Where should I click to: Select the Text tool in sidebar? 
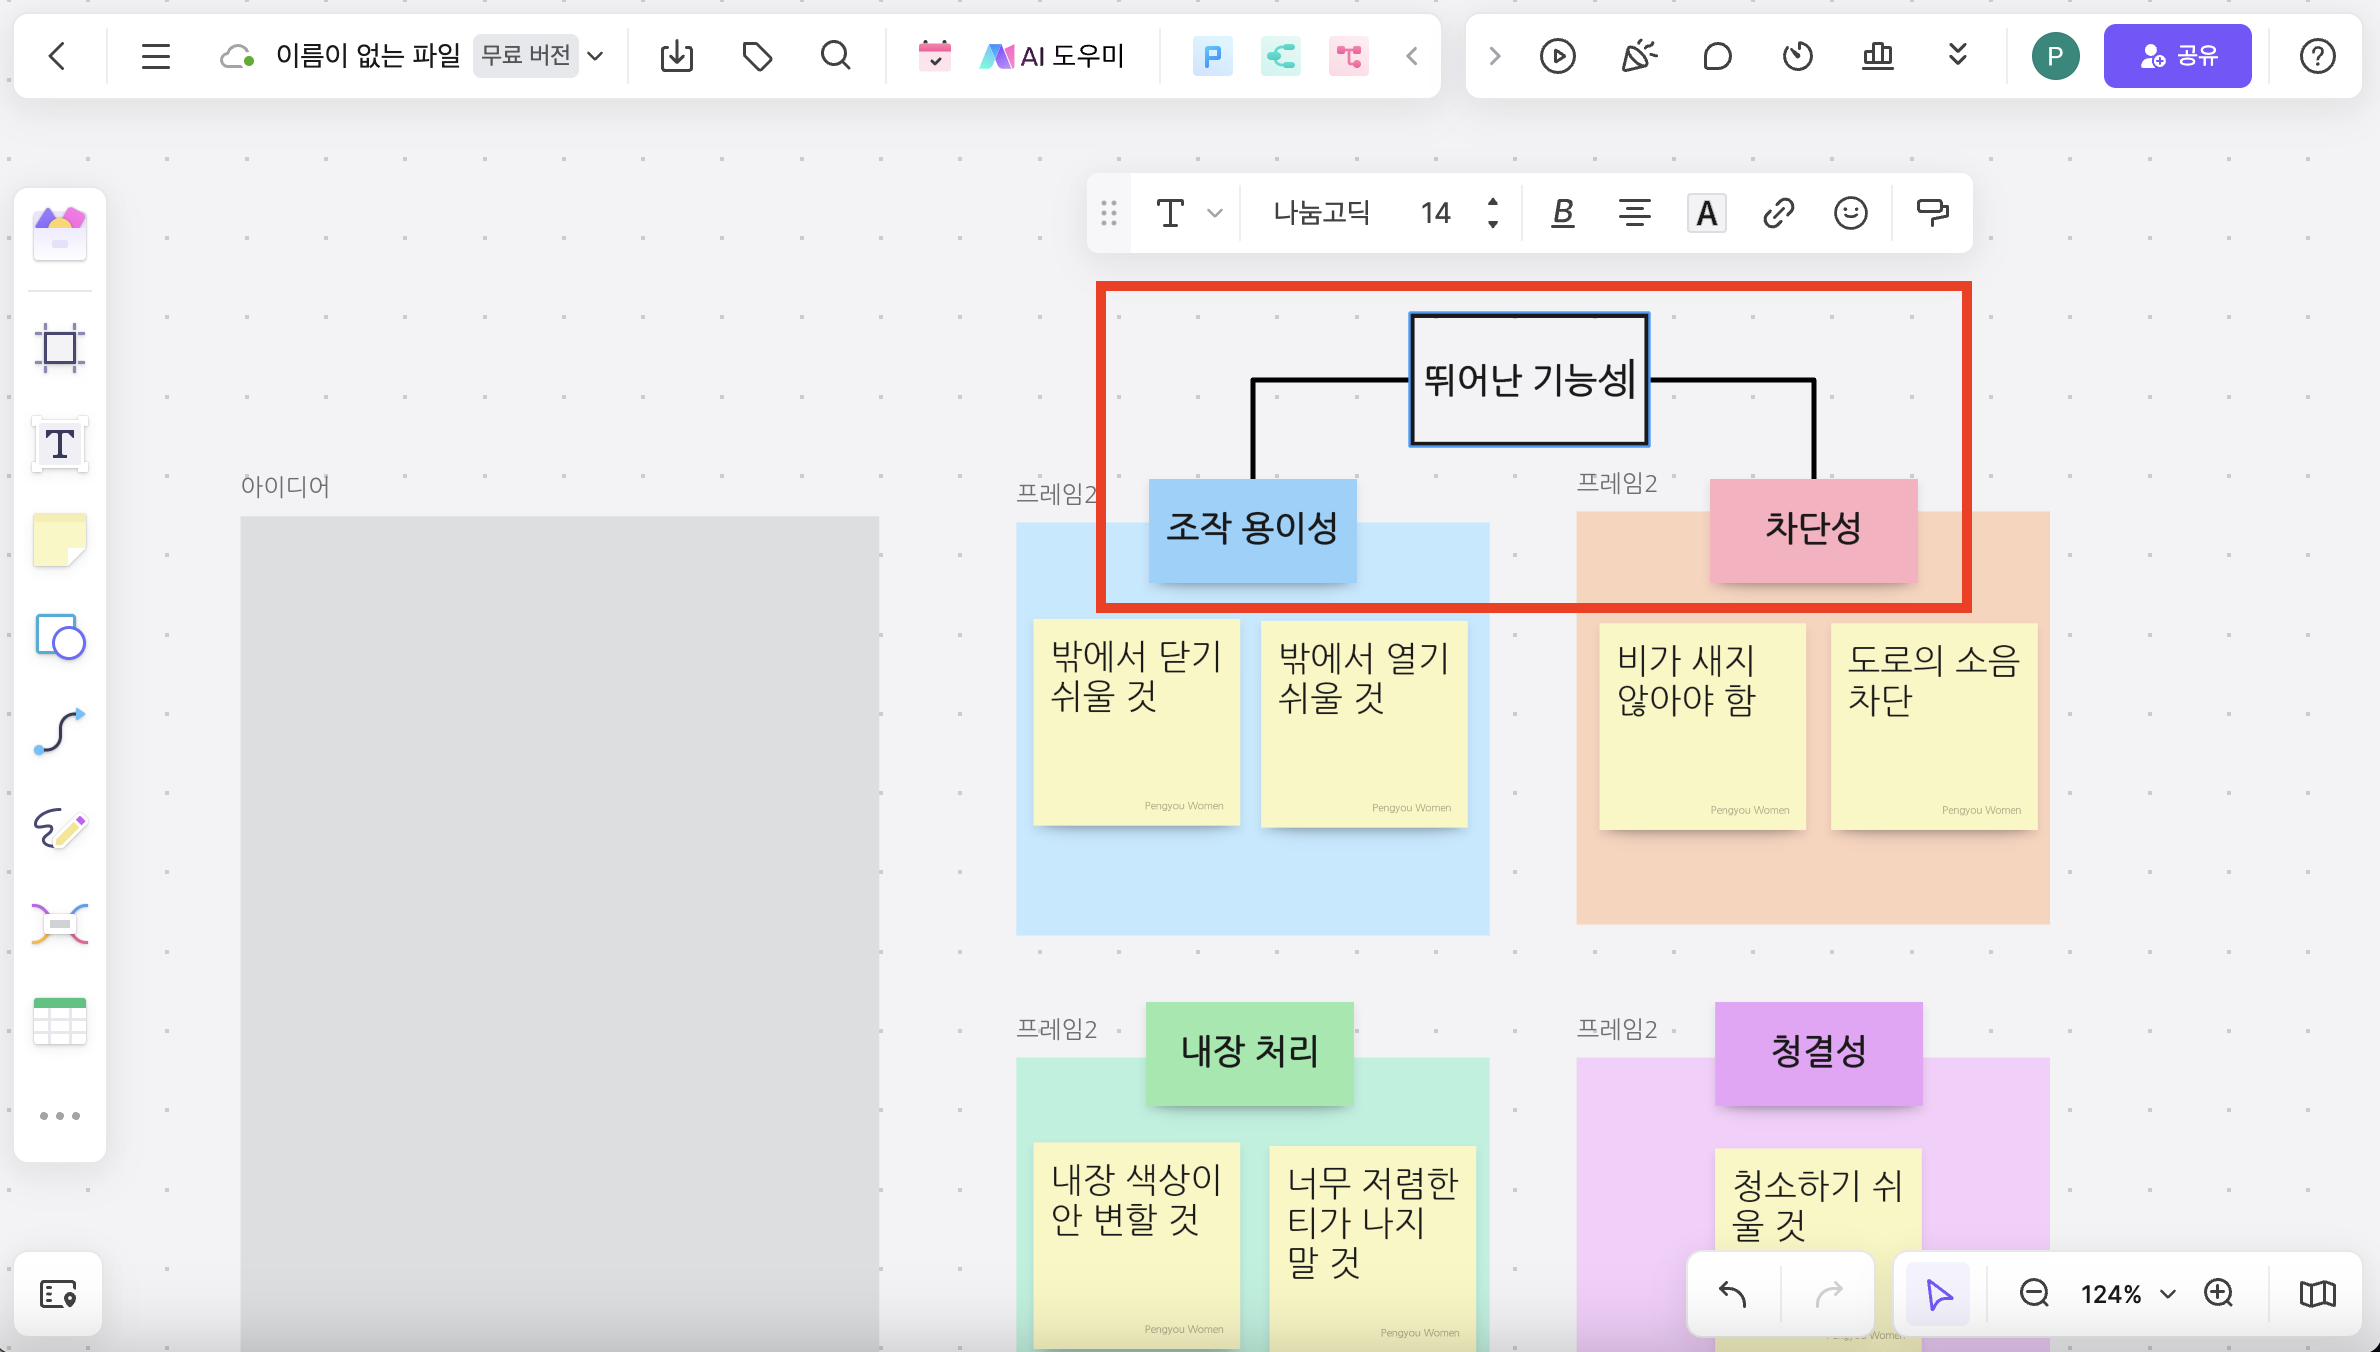click(x=60, y=444)
